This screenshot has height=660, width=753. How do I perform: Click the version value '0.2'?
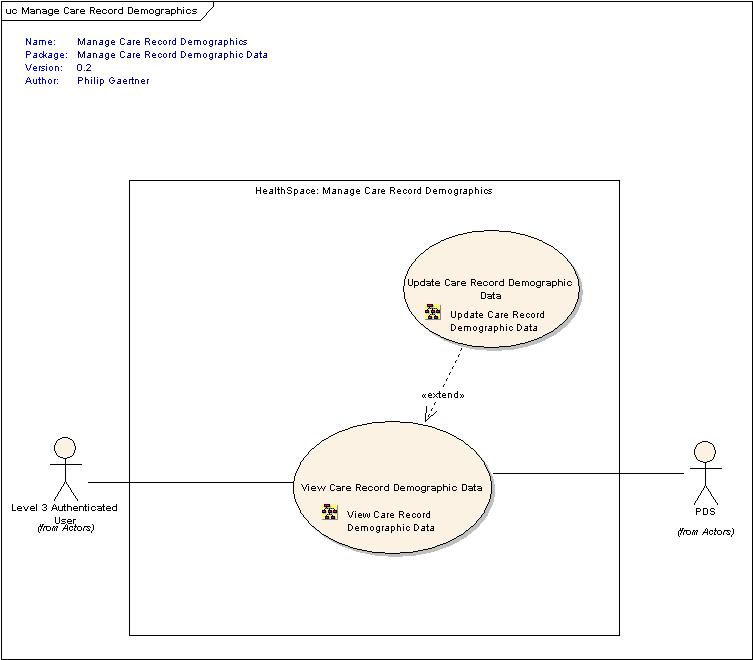[x=84, y=68]
